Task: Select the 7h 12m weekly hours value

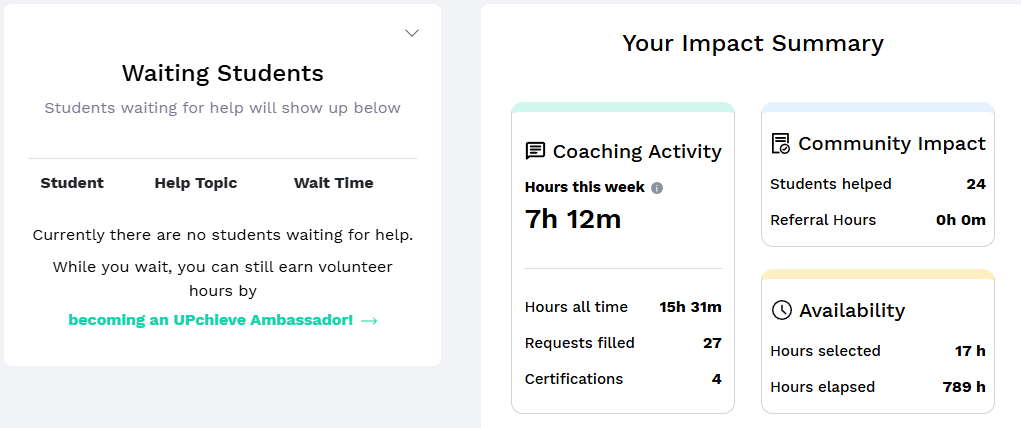Action: pyautogui.click(x=573, y=219)
